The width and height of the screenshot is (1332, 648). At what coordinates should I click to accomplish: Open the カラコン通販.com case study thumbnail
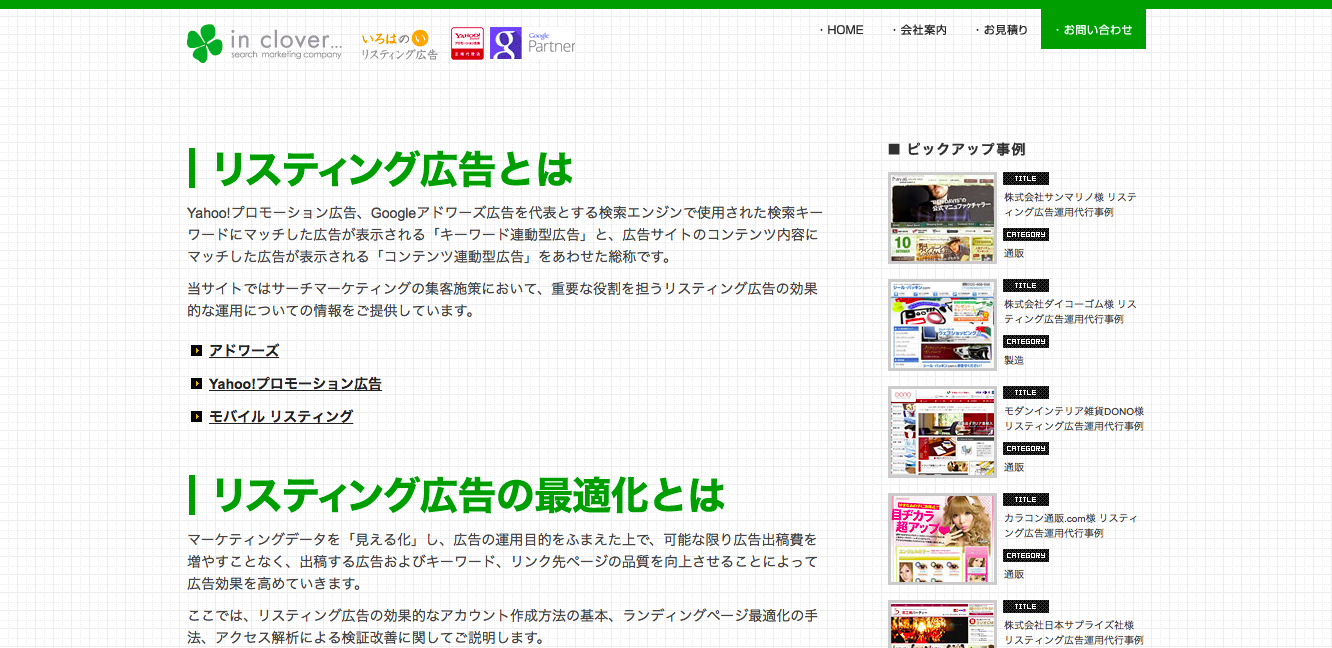(942, 539)
